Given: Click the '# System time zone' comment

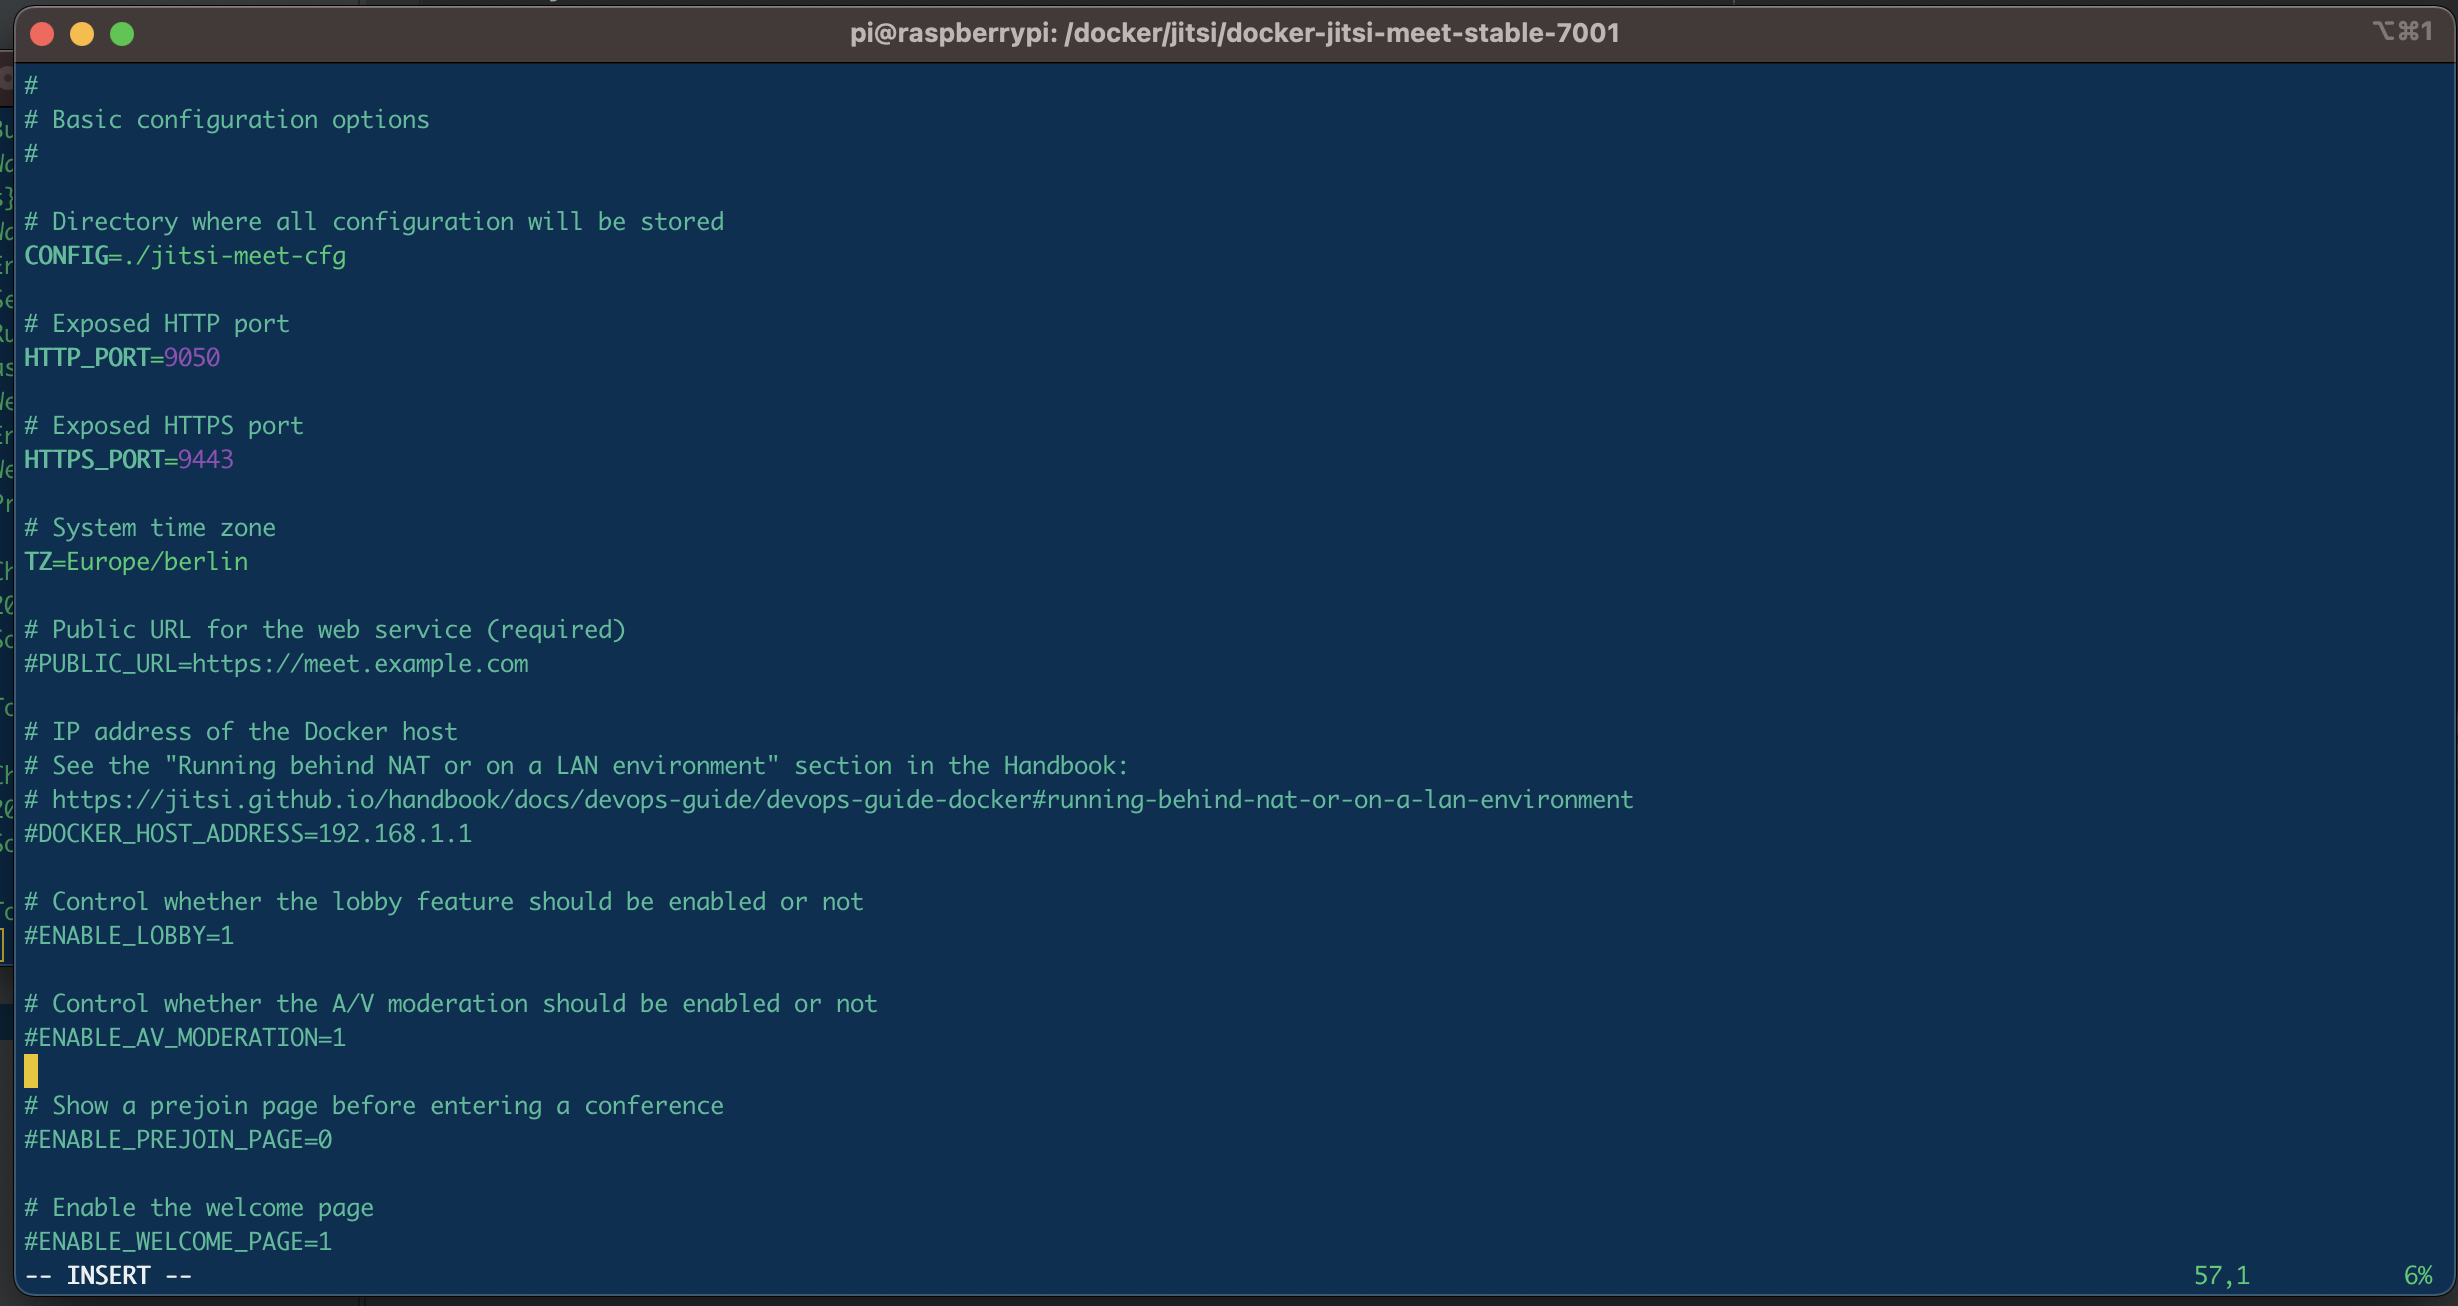Looking at the screenshot, I should pos(150,528).
